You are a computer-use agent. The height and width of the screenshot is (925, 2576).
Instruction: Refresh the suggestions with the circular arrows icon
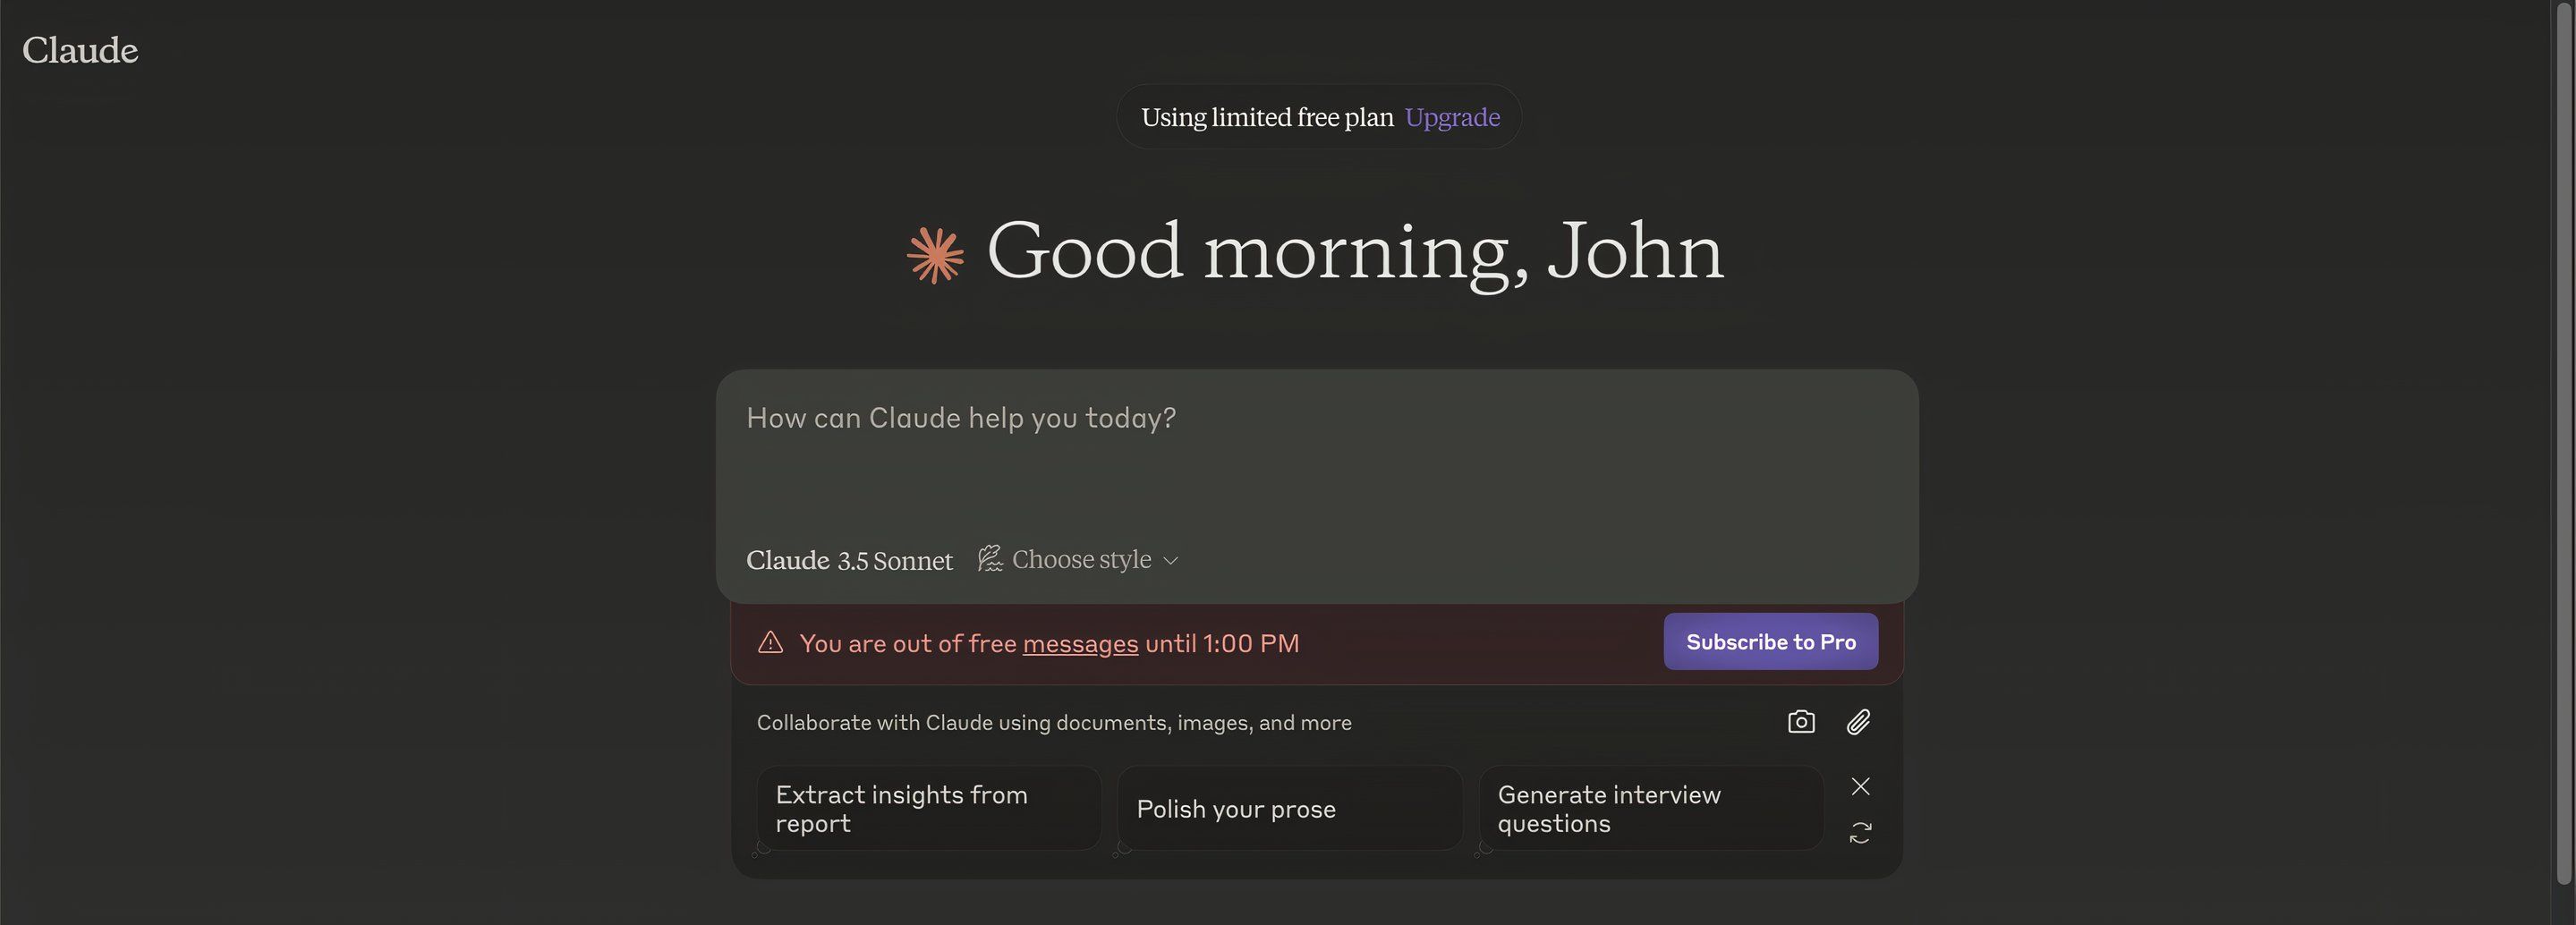[x=1859, y=832]
